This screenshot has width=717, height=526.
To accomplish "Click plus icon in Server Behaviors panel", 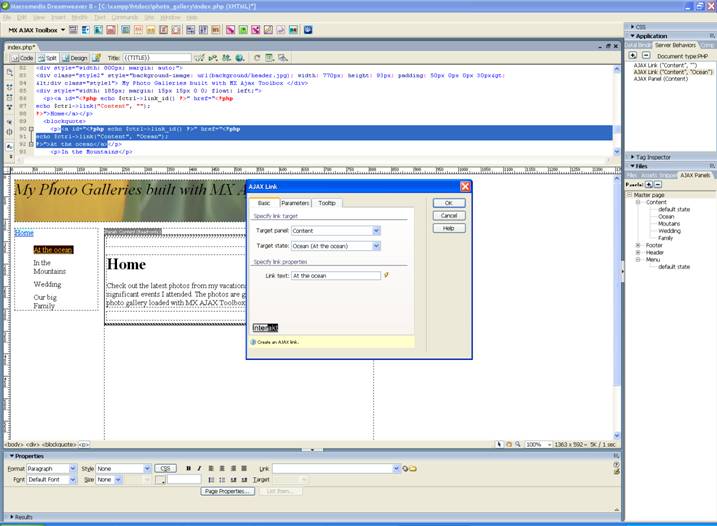I will pos(632,55).
